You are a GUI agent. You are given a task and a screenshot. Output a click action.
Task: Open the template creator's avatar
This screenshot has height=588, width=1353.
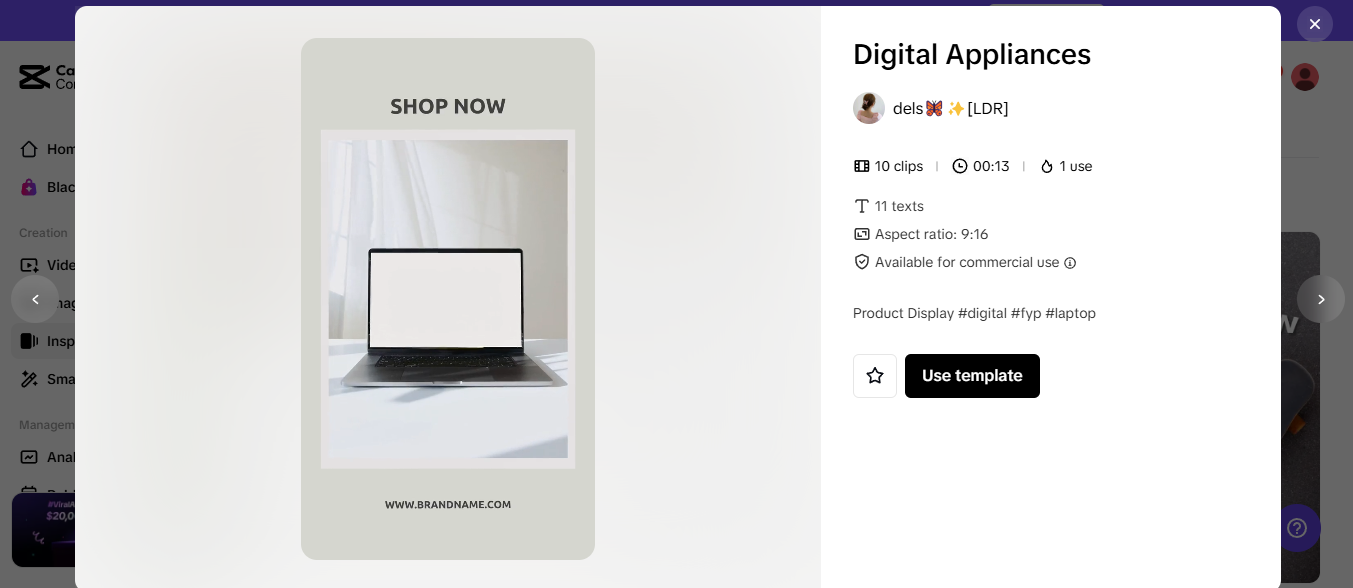tap(868, 108)
